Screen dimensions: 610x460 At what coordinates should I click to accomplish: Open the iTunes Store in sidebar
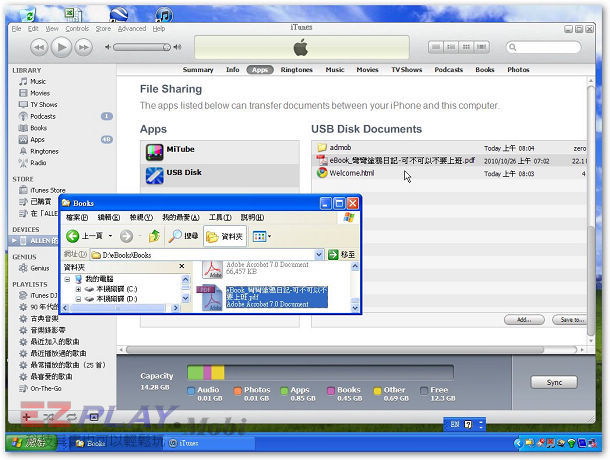[47, 190]
